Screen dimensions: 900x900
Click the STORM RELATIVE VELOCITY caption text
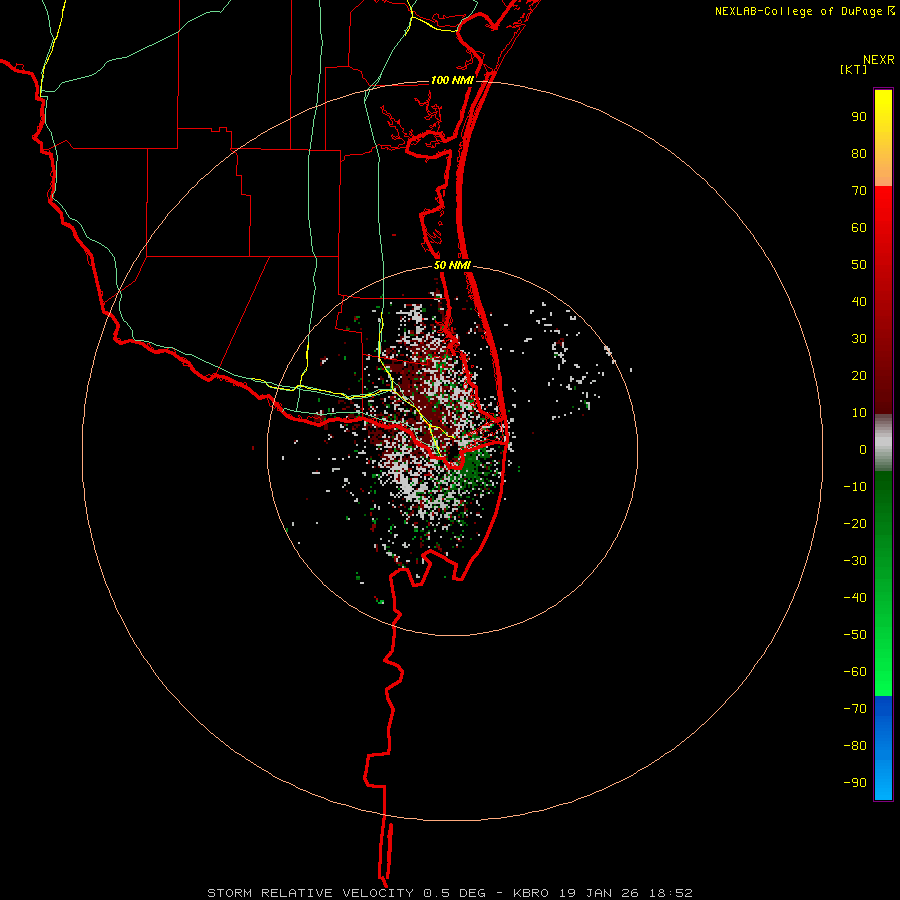[311, 893]
